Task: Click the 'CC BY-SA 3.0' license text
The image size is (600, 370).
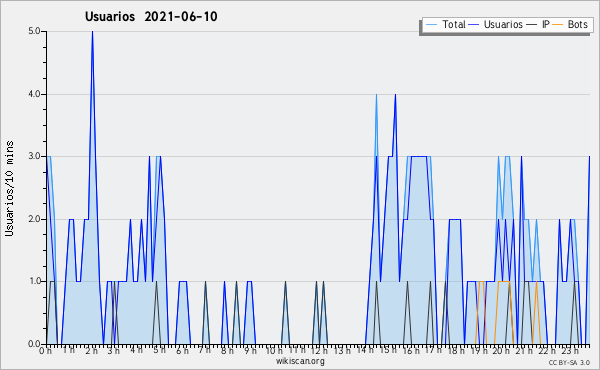Action: click(569, 362)
